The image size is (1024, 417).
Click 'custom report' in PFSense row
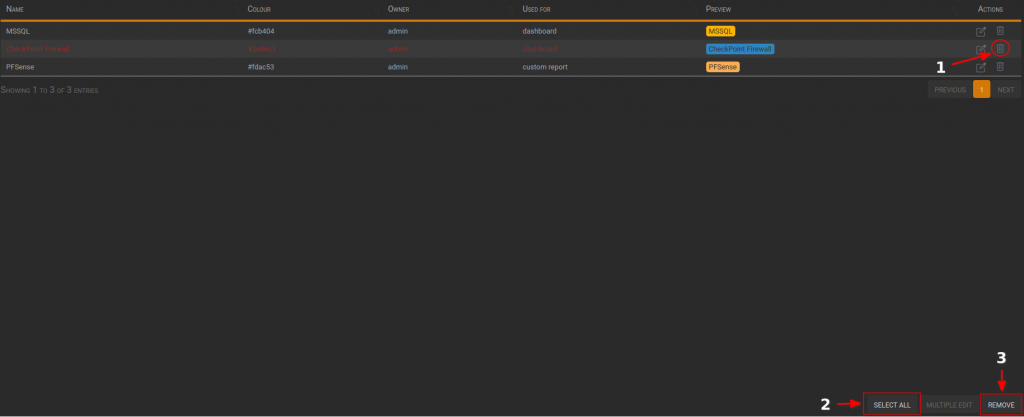tap(545, 67)
